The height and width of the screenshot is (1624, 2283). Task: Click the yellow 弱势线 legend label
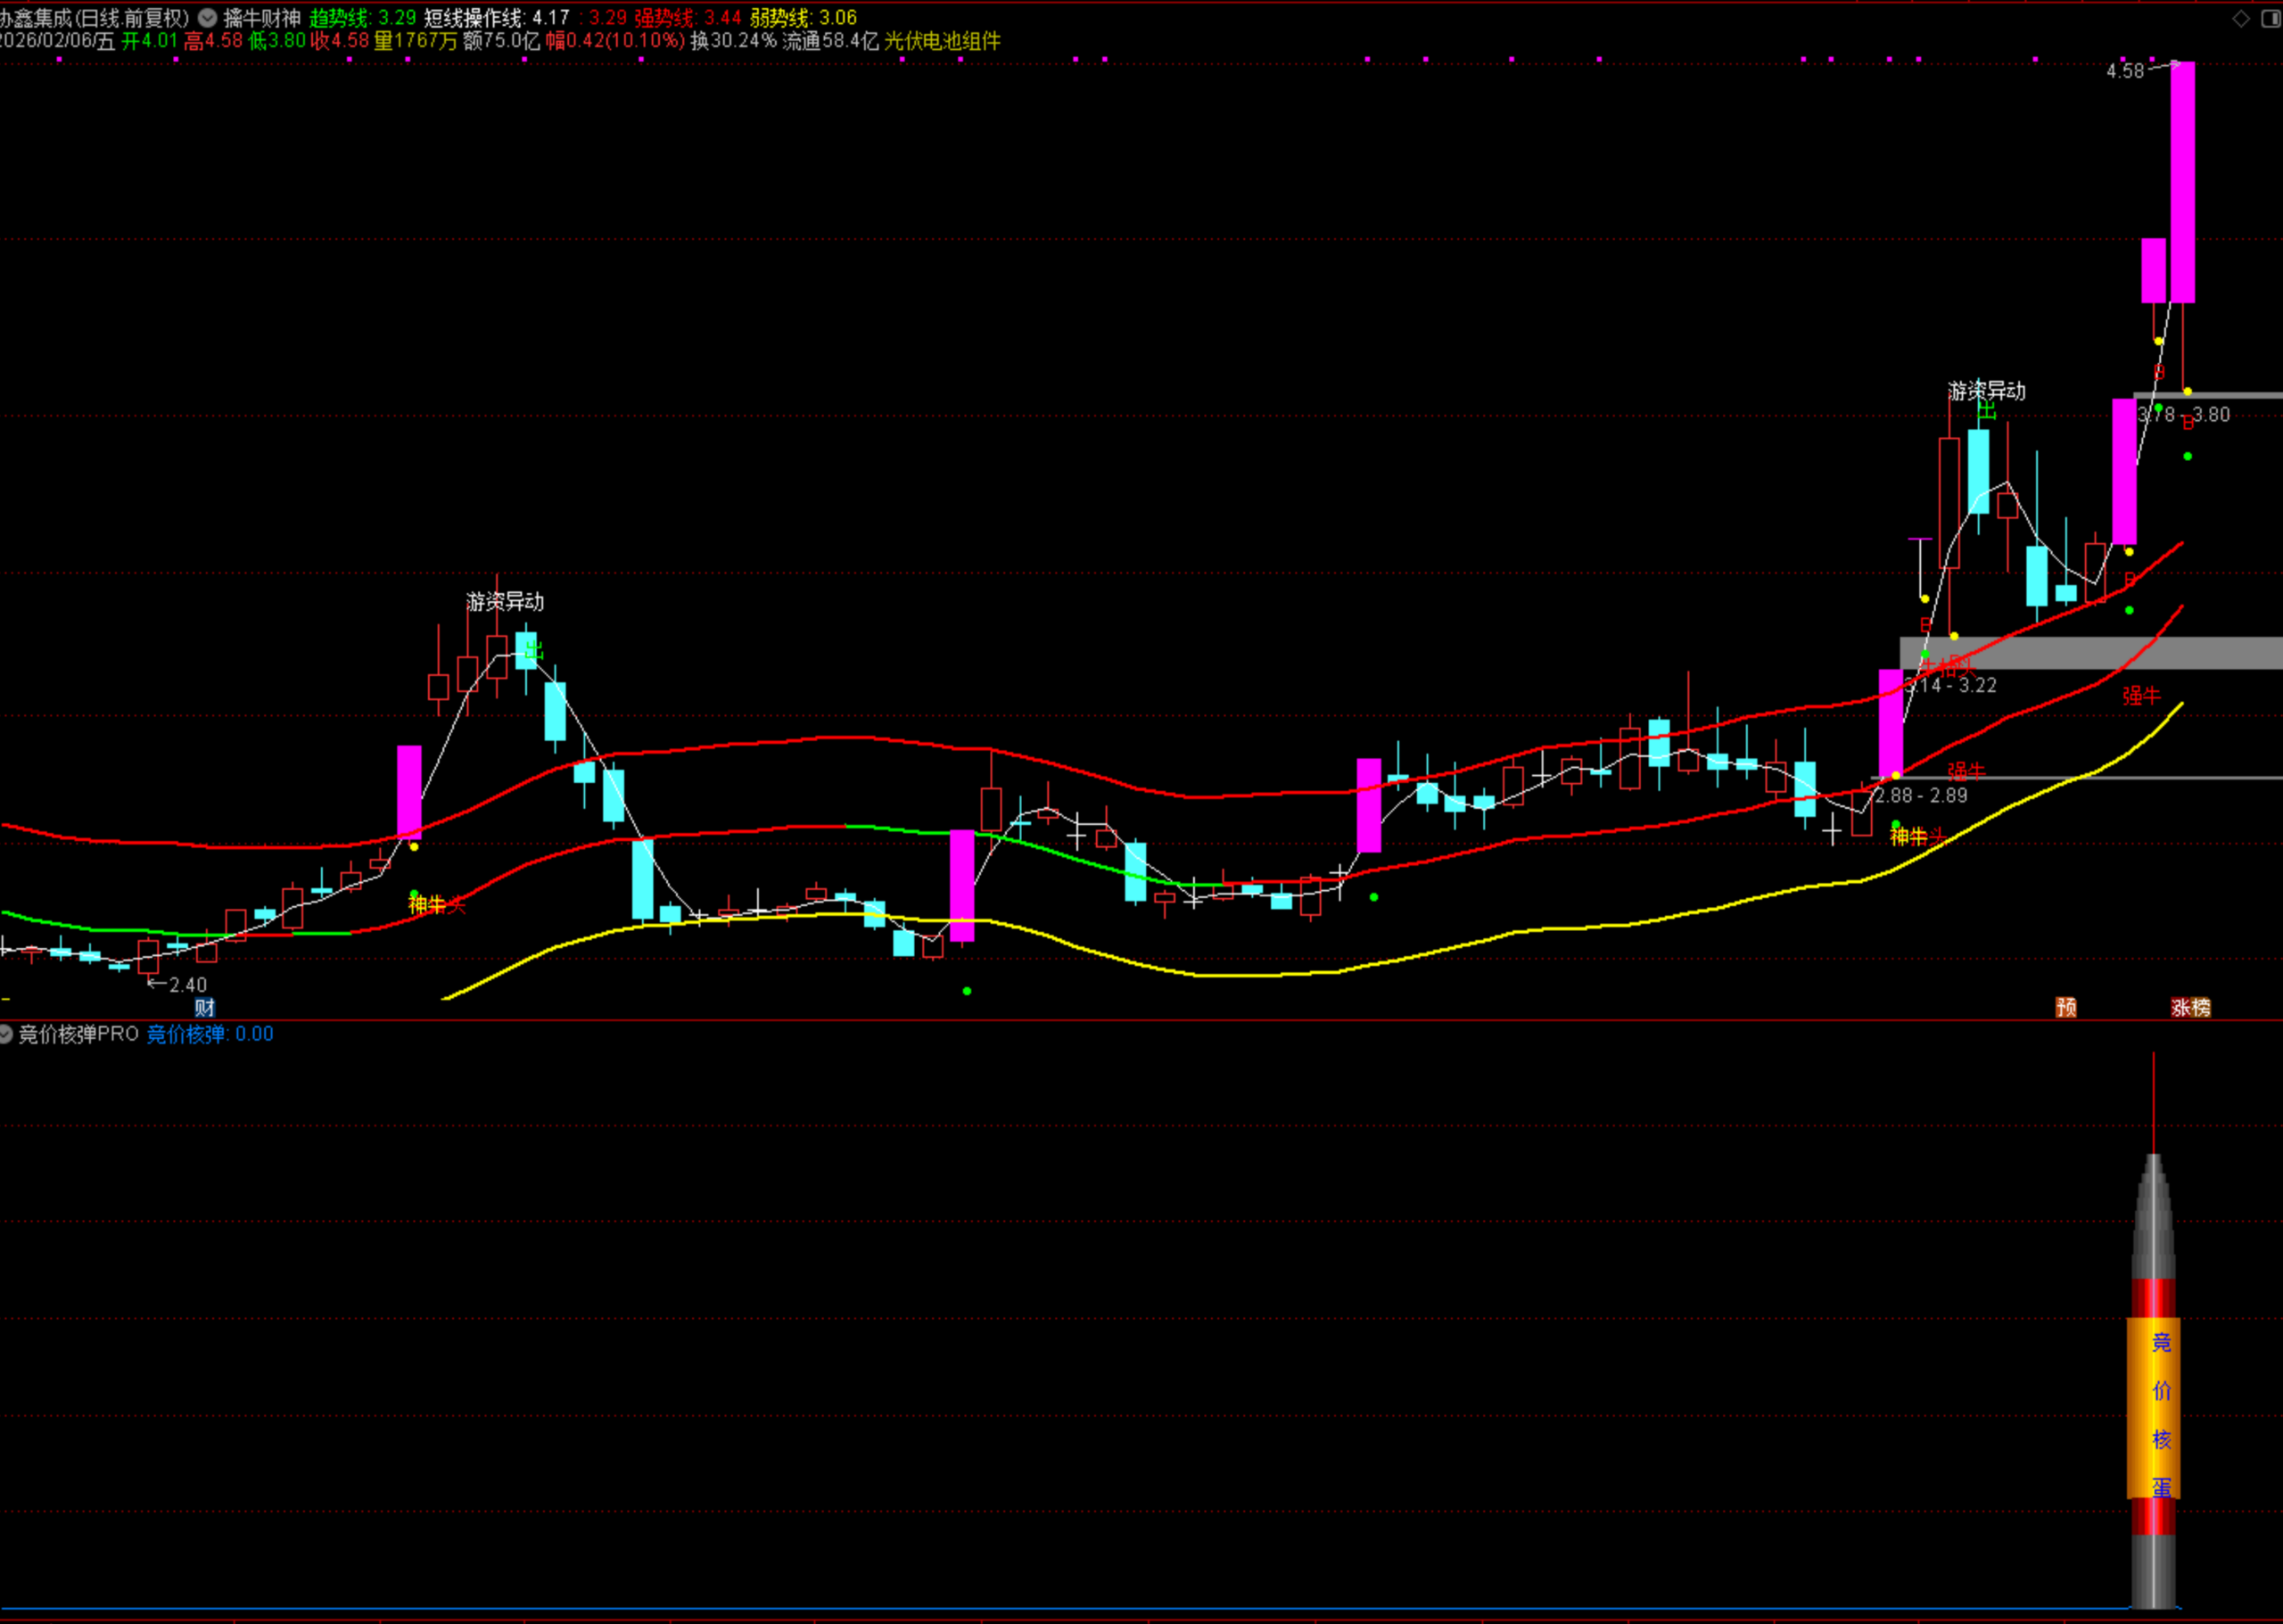pos(780,18)
